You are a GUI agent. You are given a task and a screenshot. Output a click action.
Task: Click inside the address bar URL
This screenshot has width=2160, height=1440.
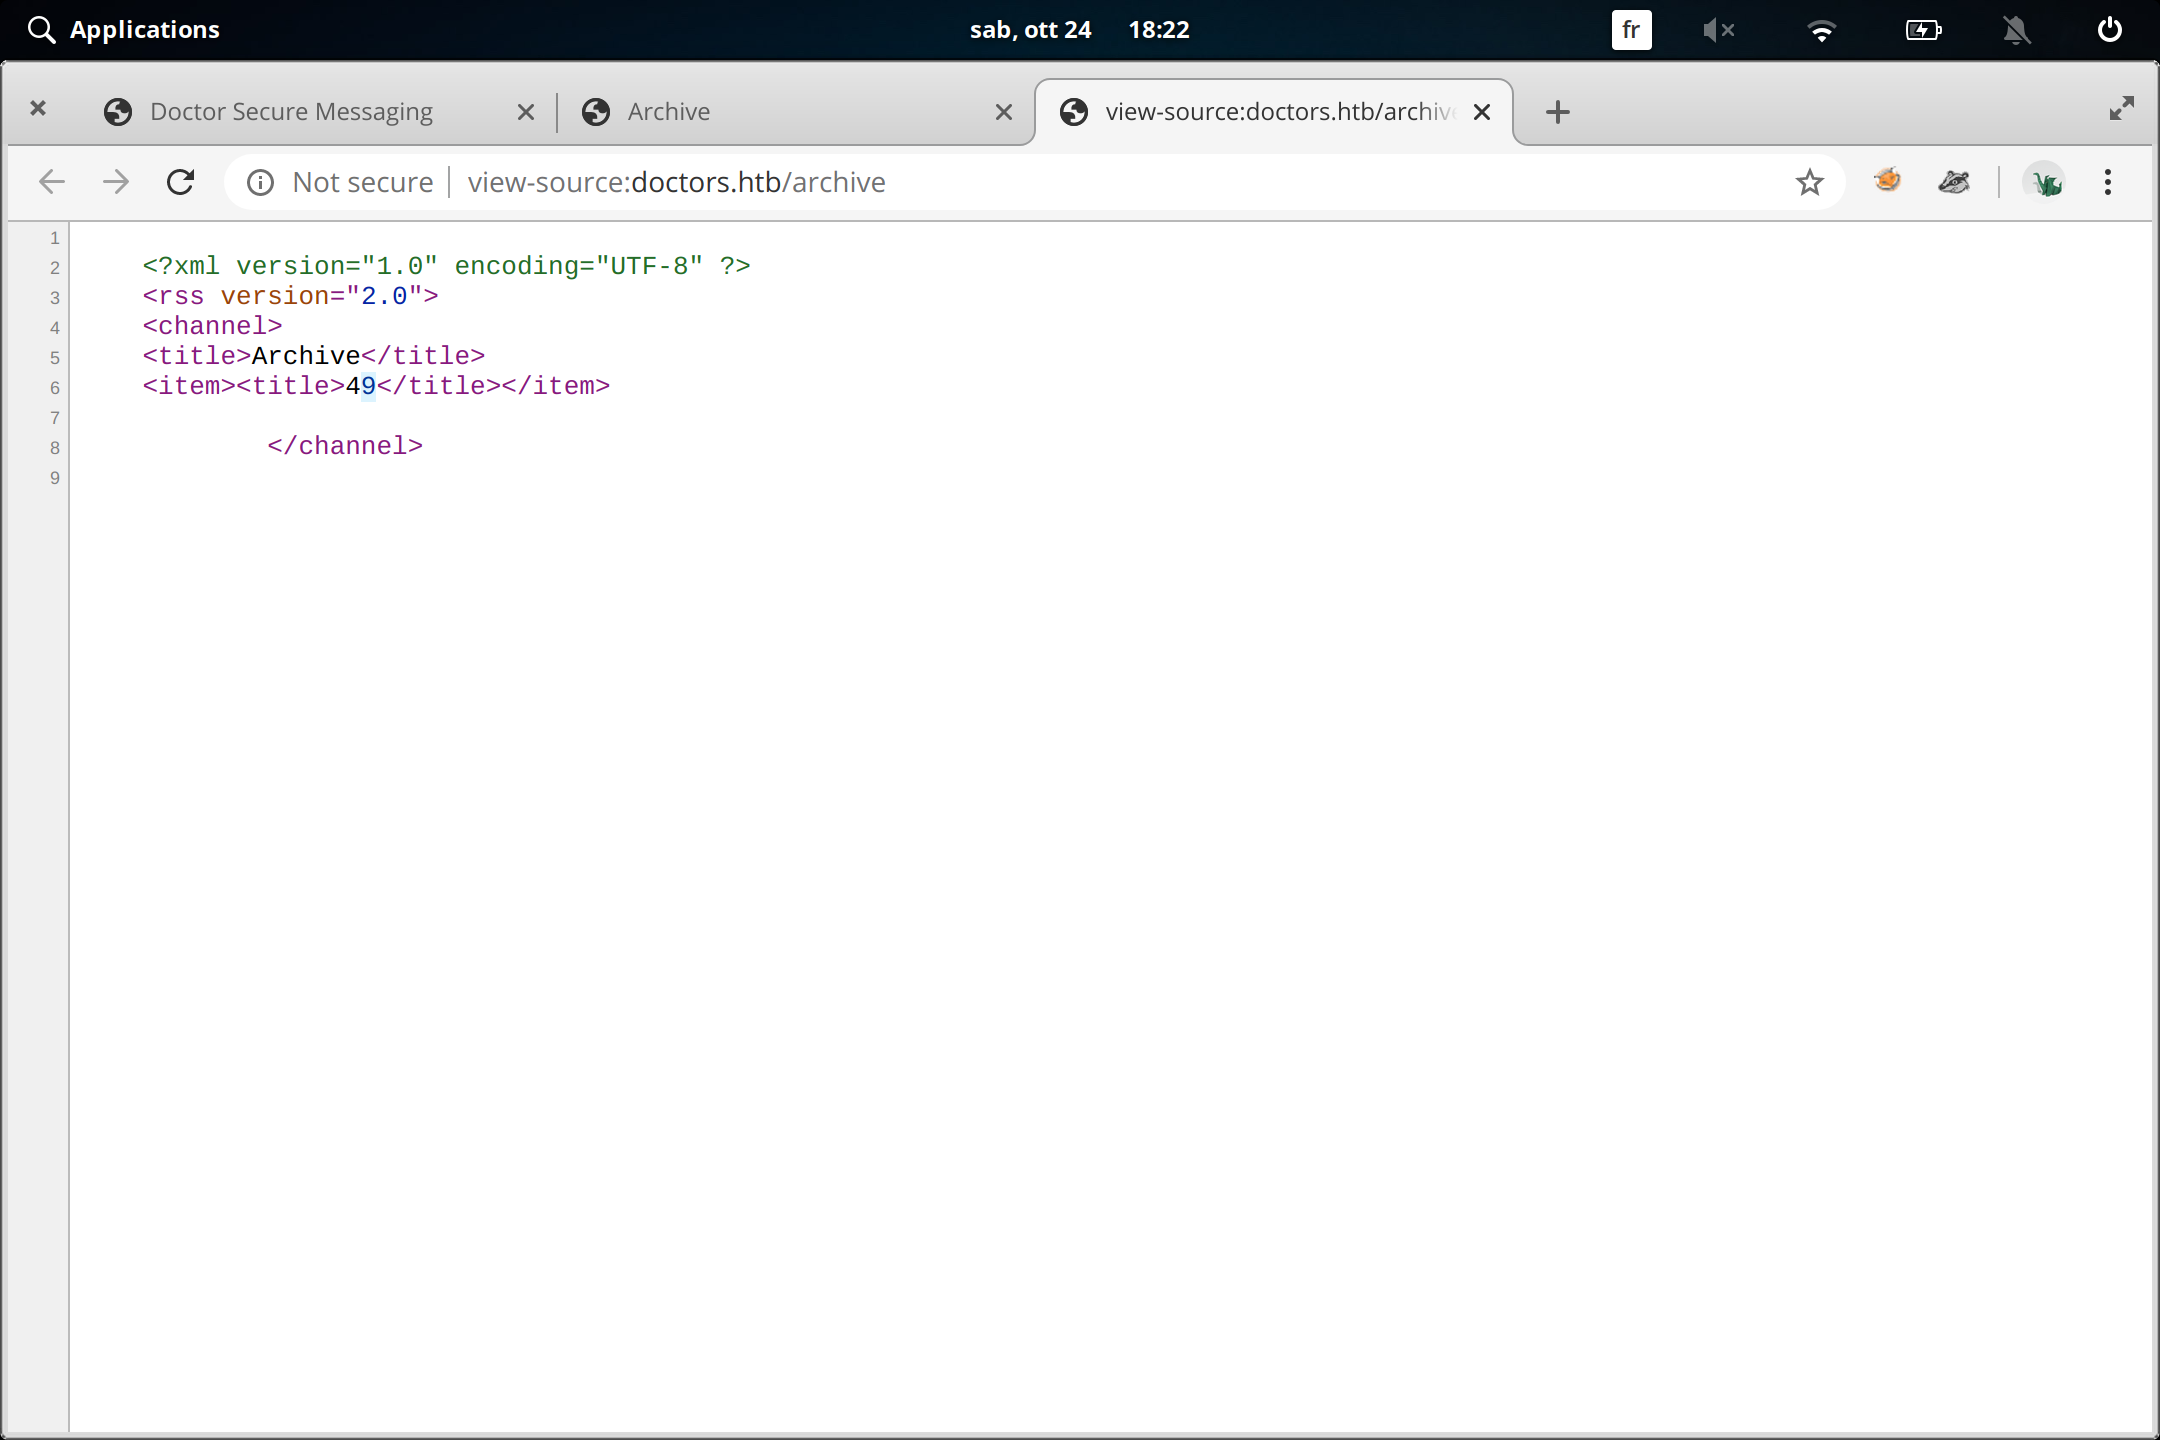pyautogui.click(x=676, y=181)
